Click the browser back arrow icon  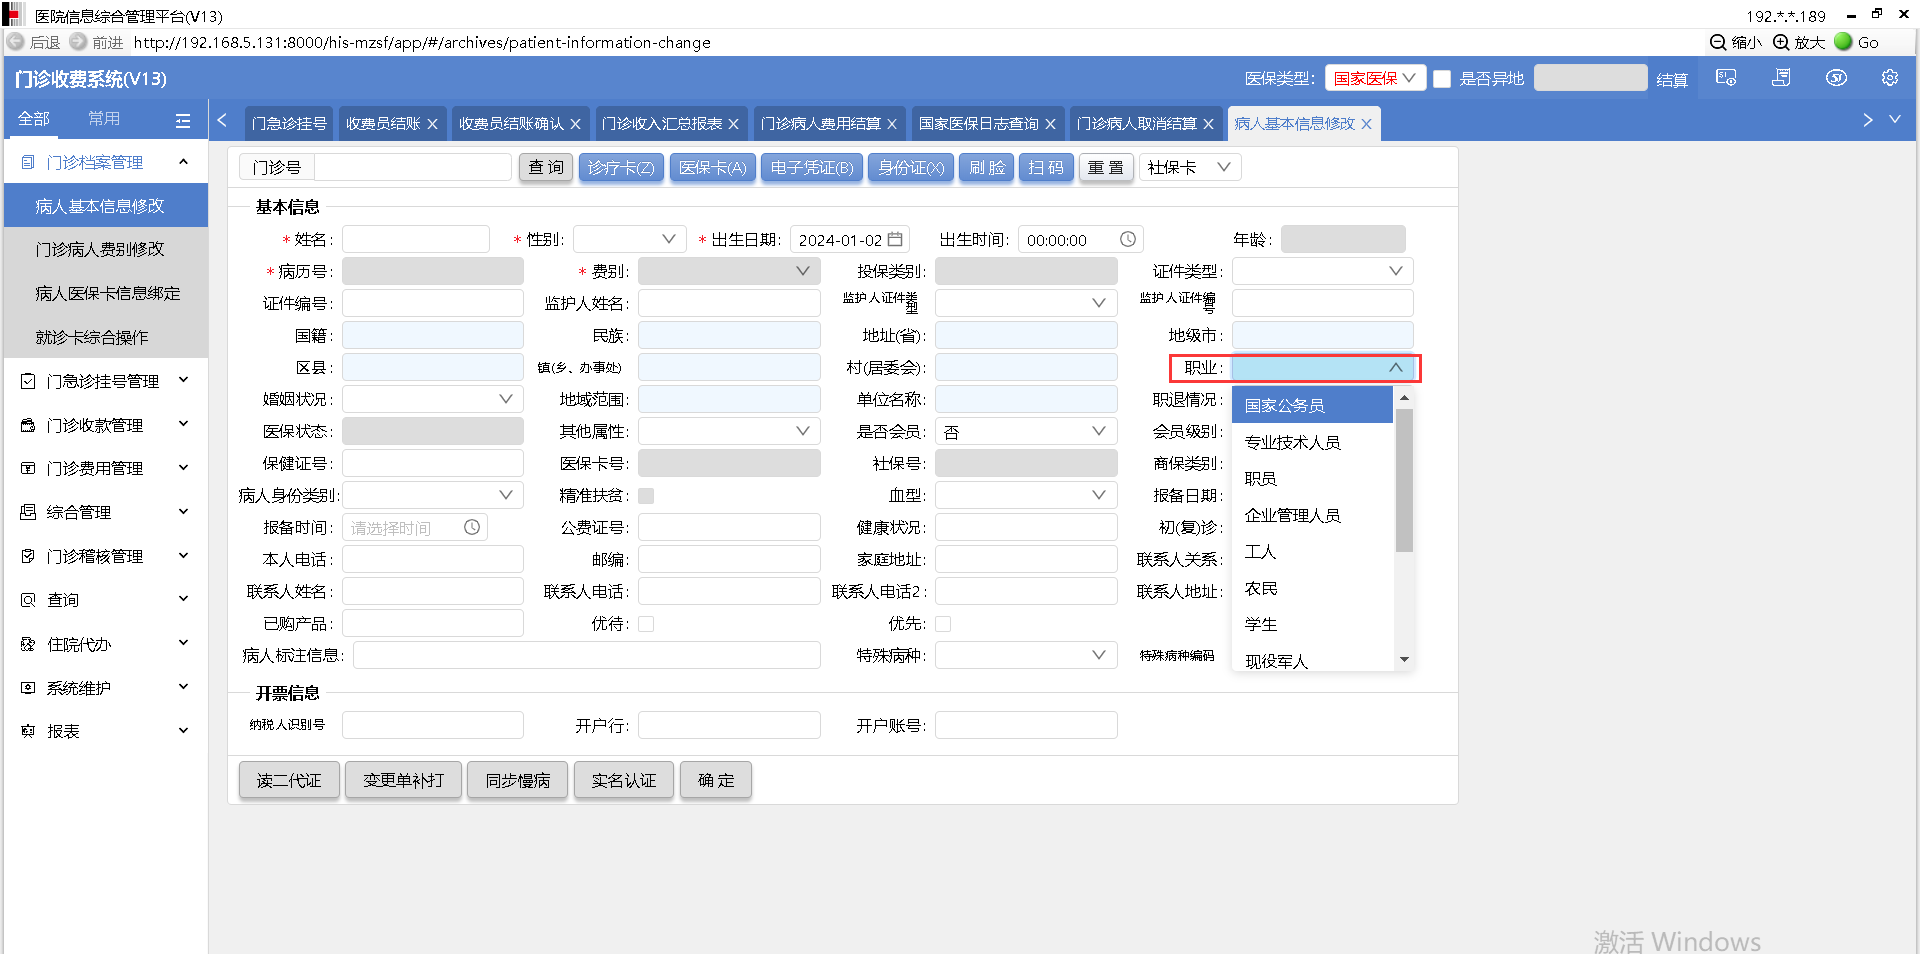tap(15, 42)
